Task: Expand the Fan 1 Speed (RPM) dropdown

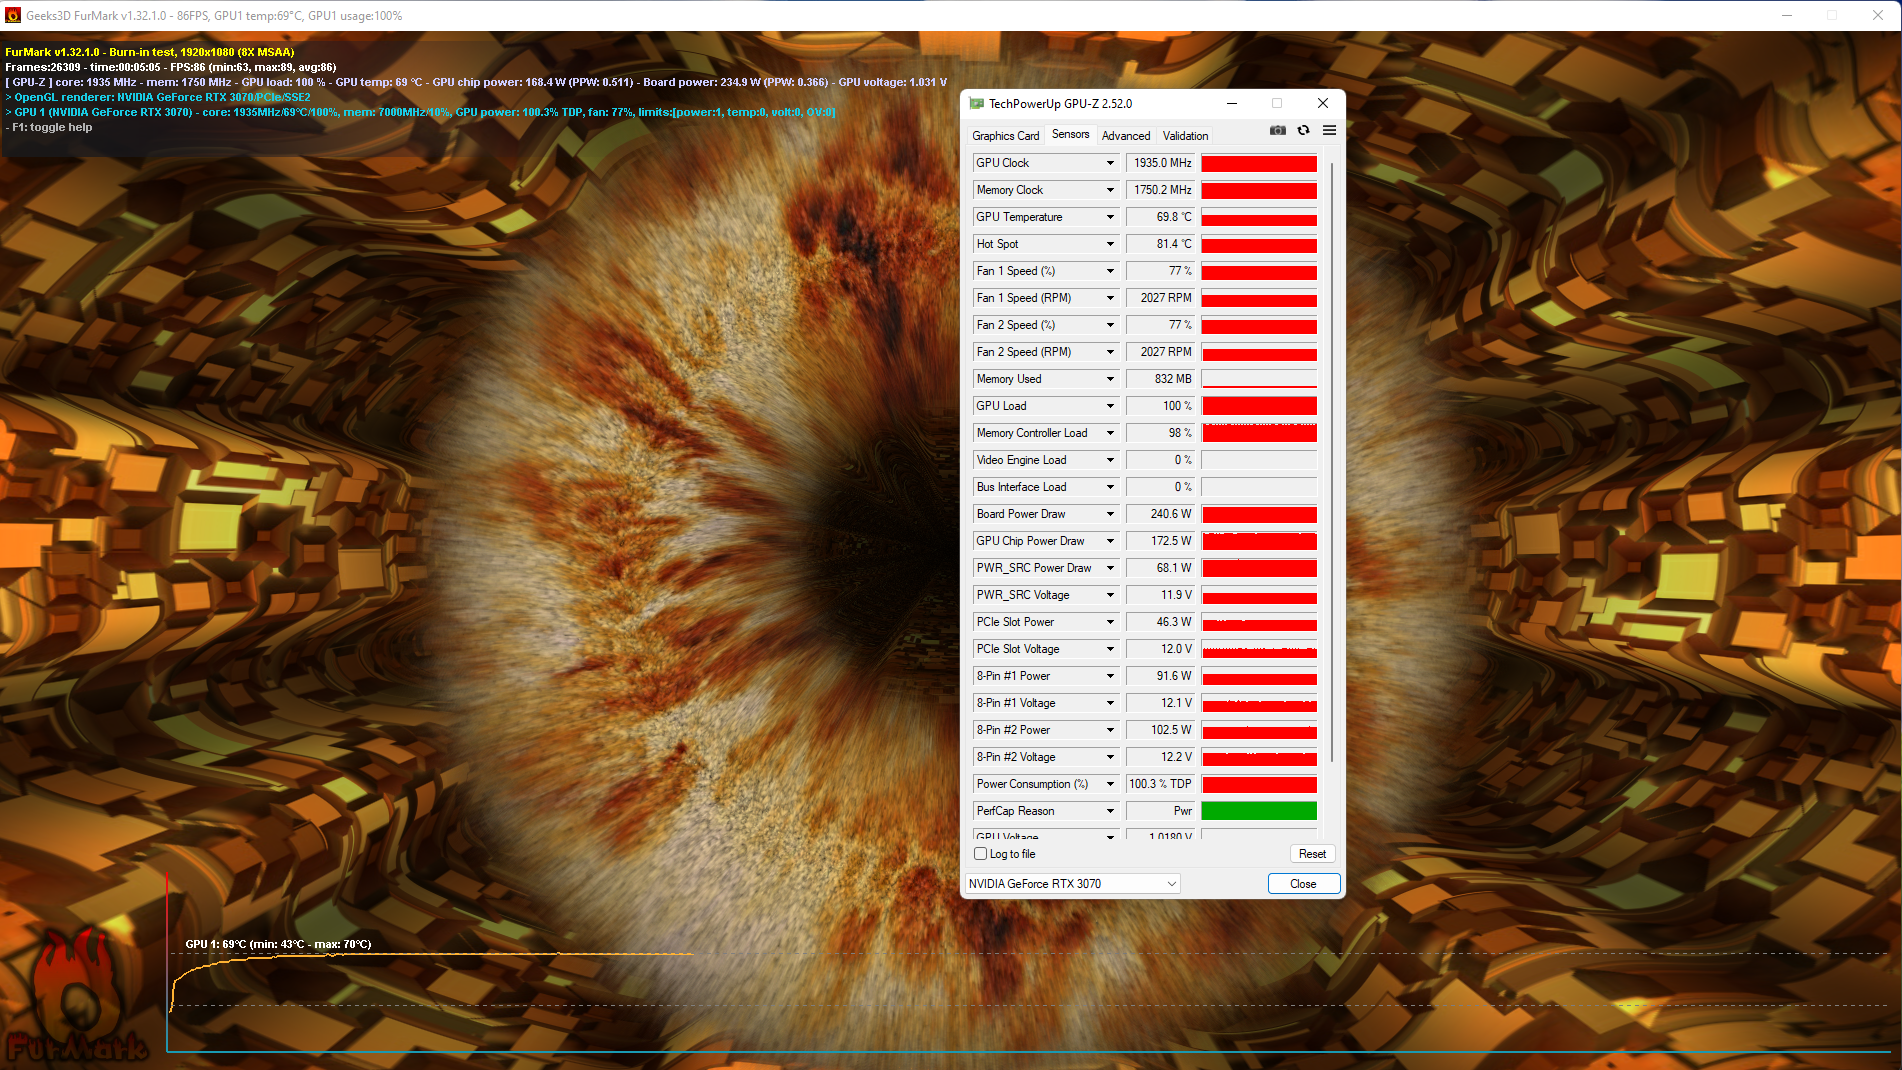Action: pyautogui.click(x=1110, y=298)
